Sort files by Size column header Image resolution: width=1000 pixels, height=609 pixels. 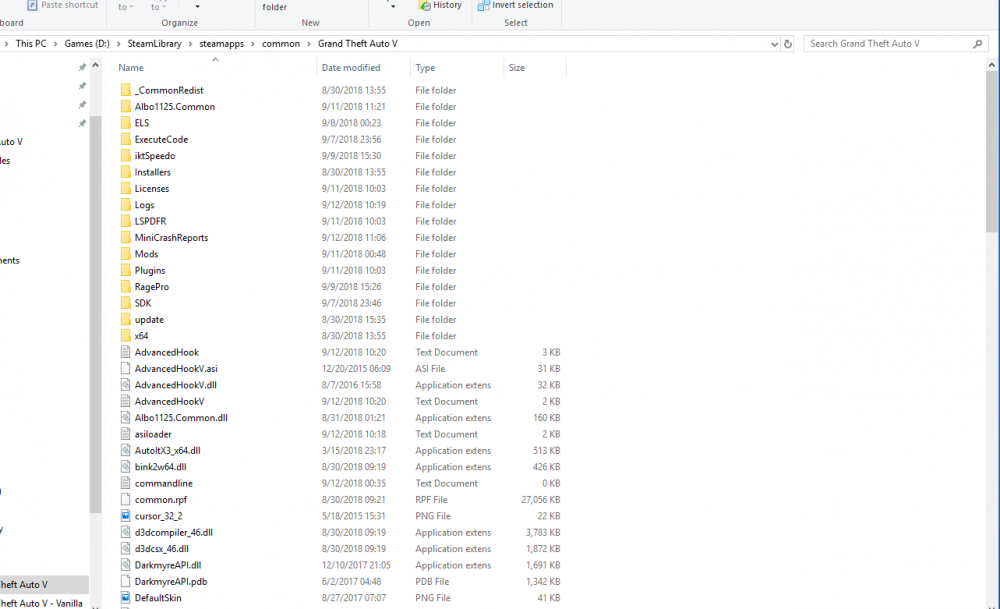click(x=517, y=68)
